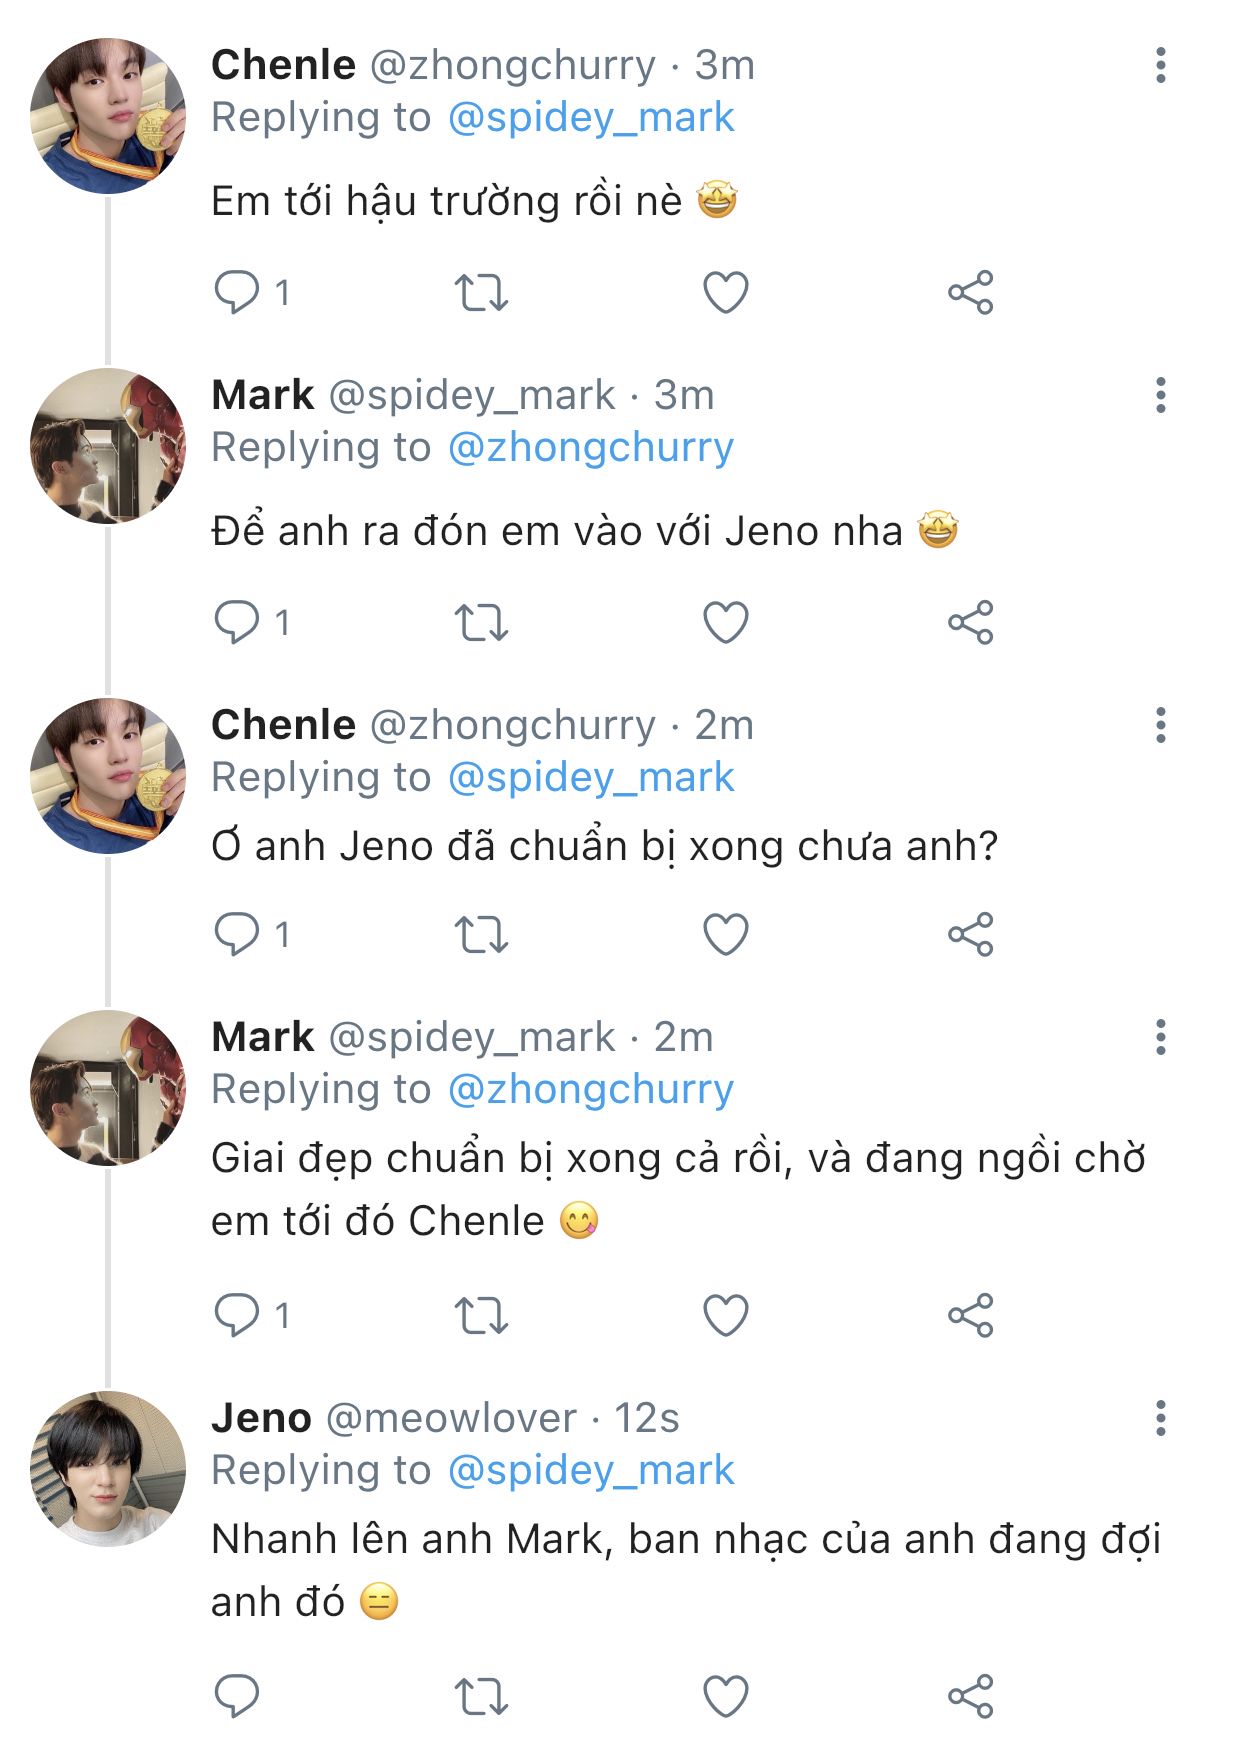1242x1742 pixels.
Task: Open Chenle's avatar on the top tweet
Action: pos(108,115)
